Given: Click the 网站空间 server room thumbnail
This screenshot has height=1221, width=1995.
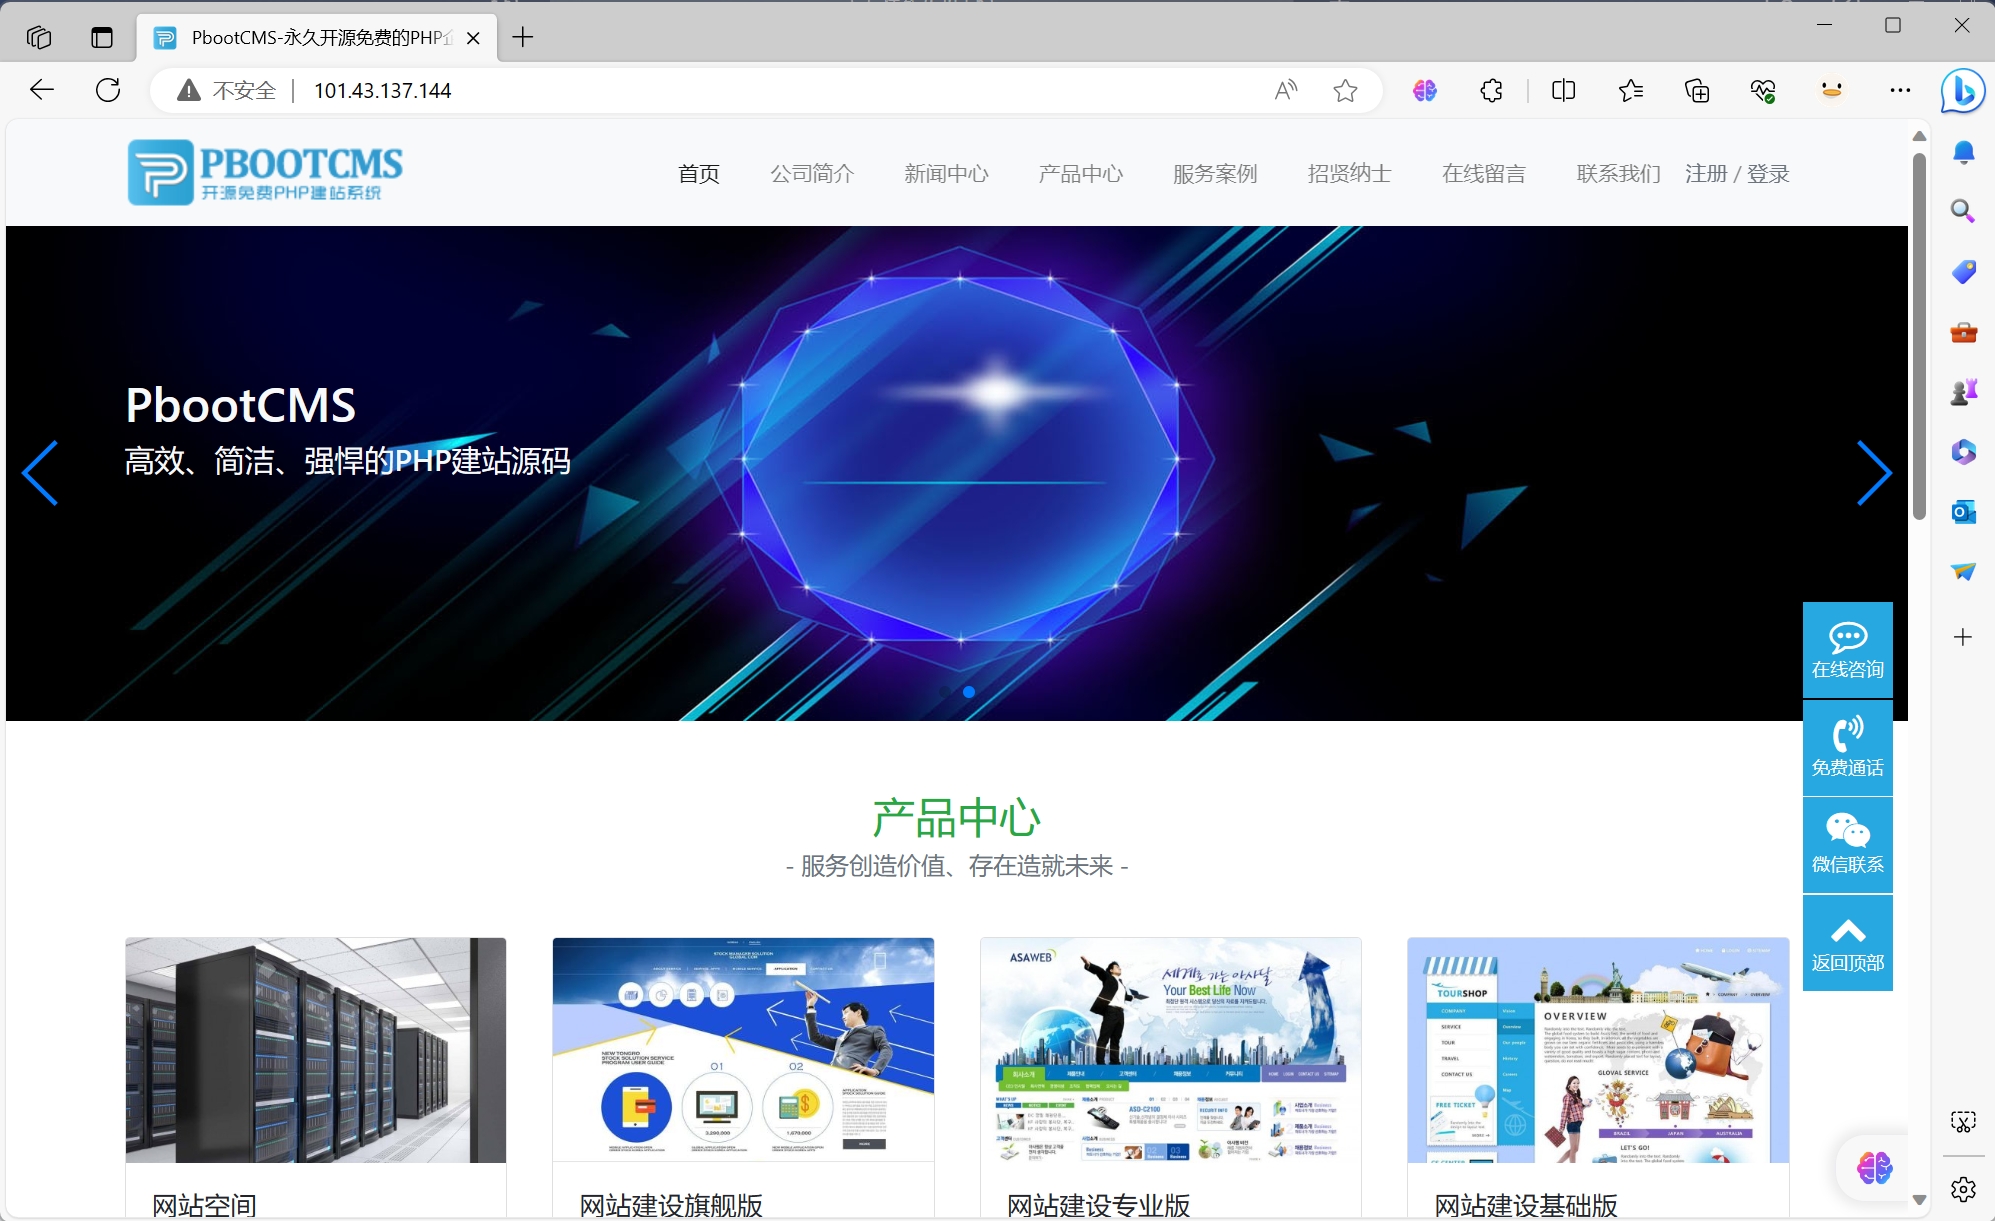Looking at the screenshot, I should pos(316,1050).
